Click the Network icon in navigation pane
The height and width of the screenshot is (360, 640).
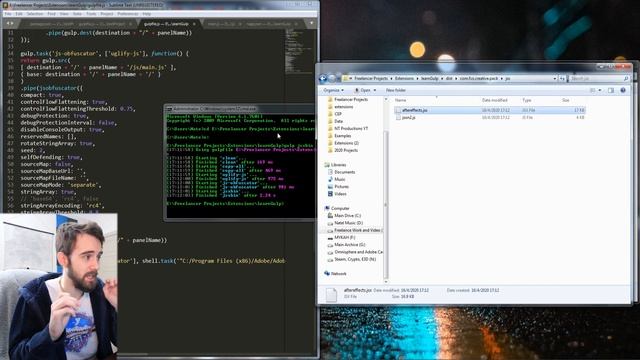pyautogui.click(x=327, y=273)
